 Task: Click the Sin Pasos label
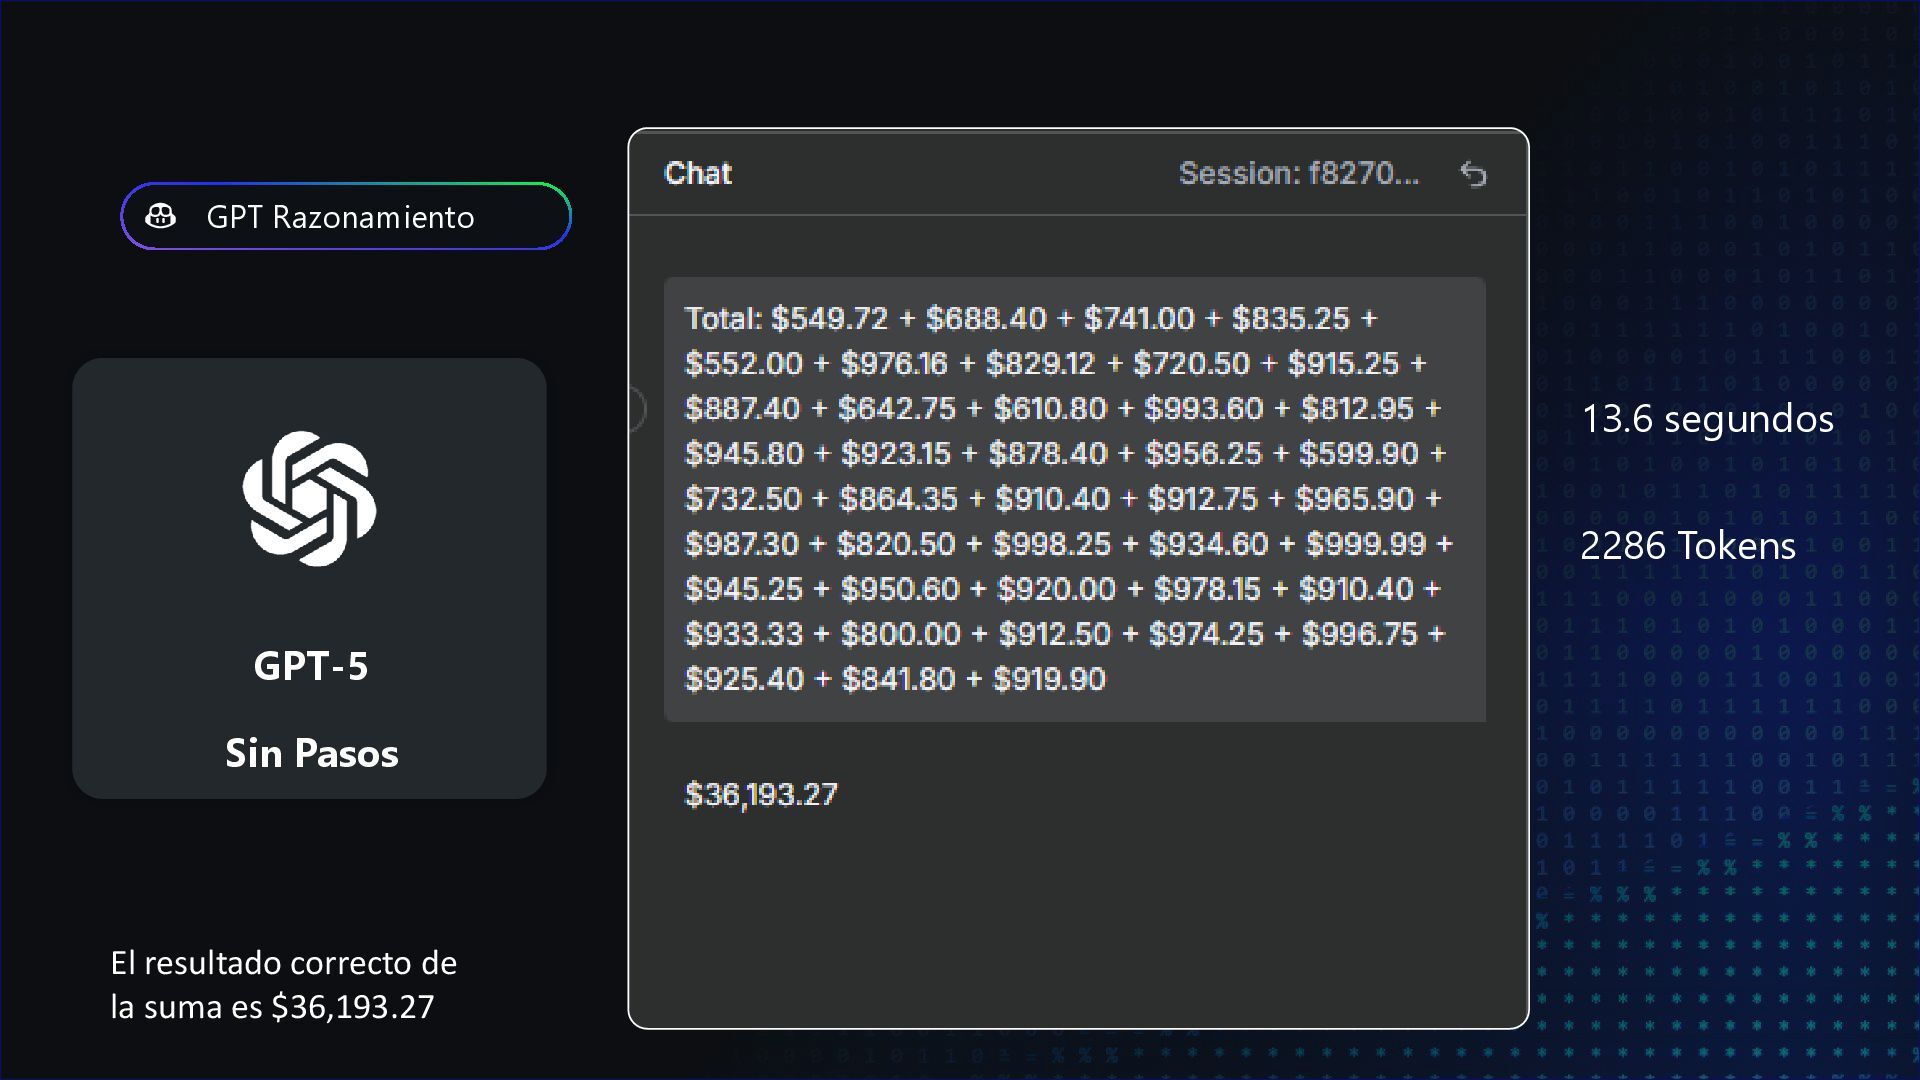(x=311, y=753)
